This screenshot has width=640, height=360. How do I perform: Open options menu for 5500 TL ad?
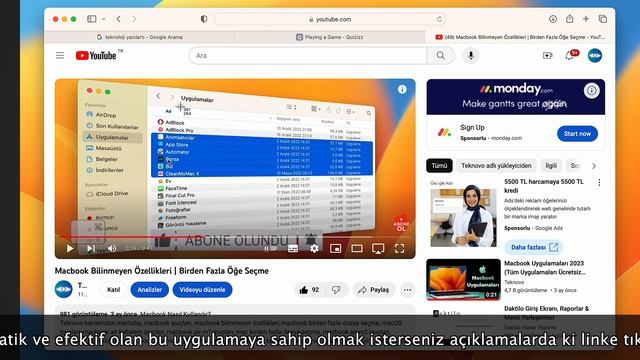point(599,182)
